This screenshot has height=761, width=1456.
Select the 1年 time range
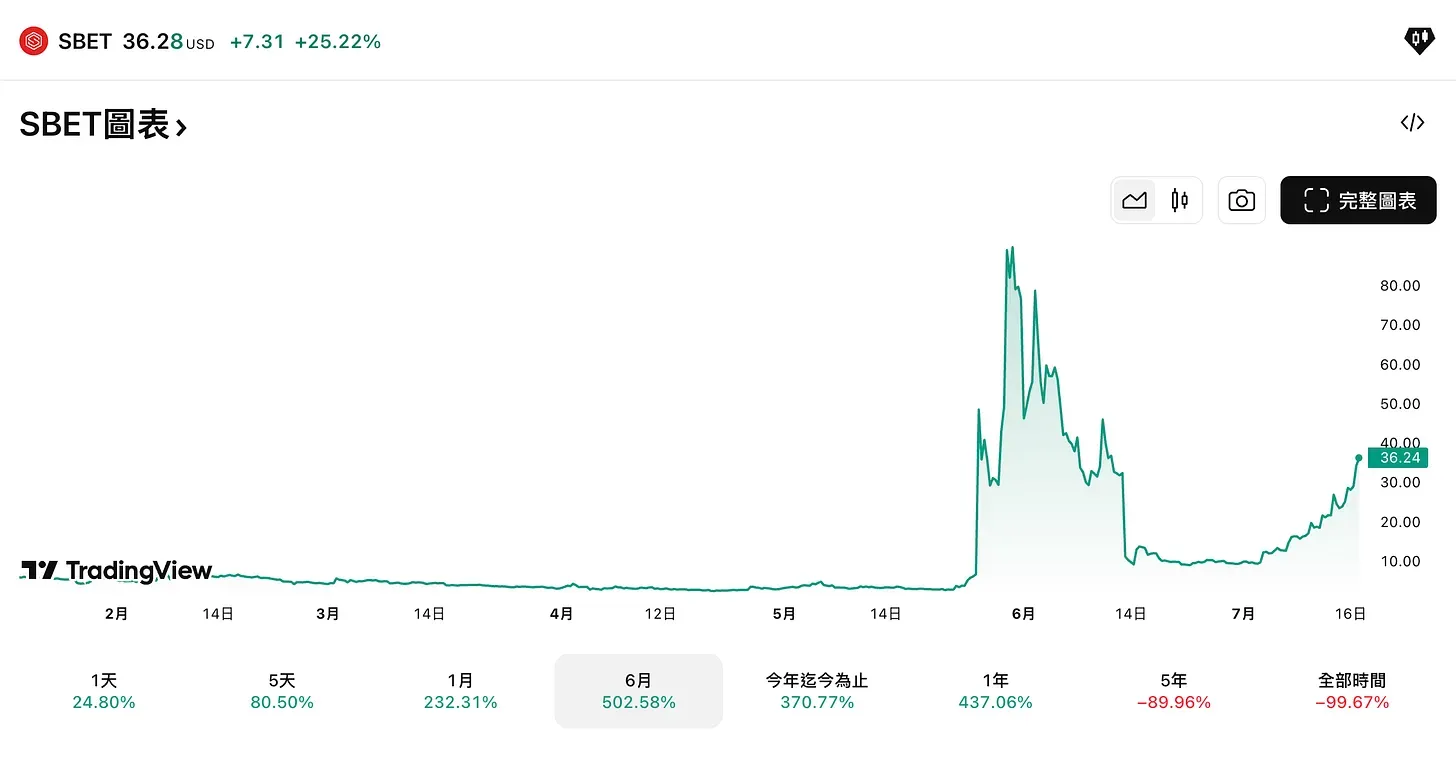click(995, 691)
